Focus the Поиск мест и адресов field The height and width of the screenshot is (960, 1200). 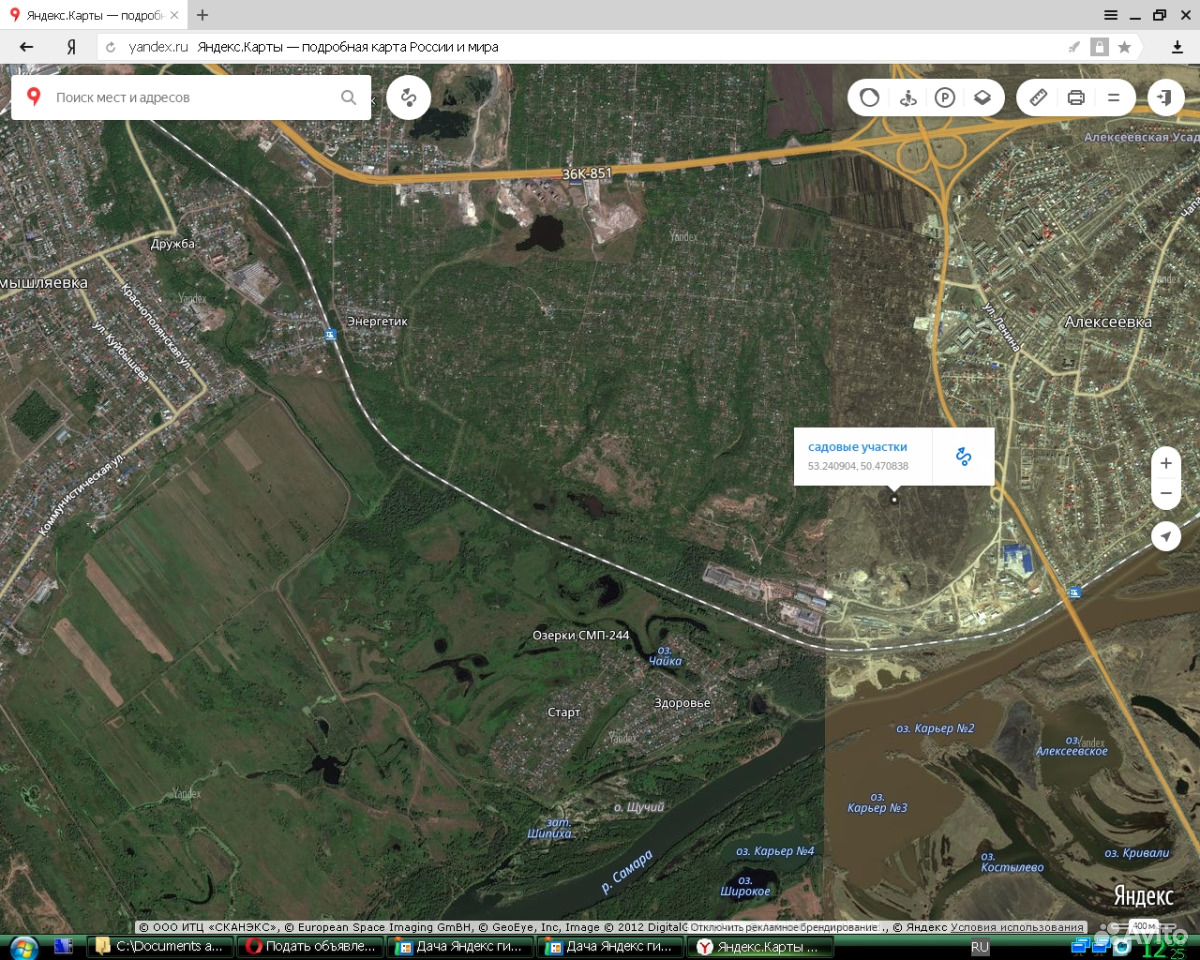[x=191, y=97]
